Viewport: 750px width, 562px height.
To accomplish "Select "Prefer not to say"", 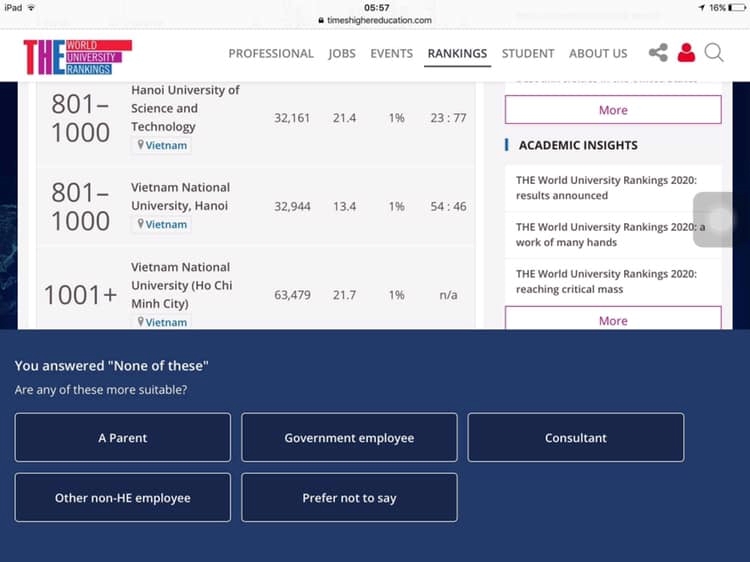I will click(349, 498).
